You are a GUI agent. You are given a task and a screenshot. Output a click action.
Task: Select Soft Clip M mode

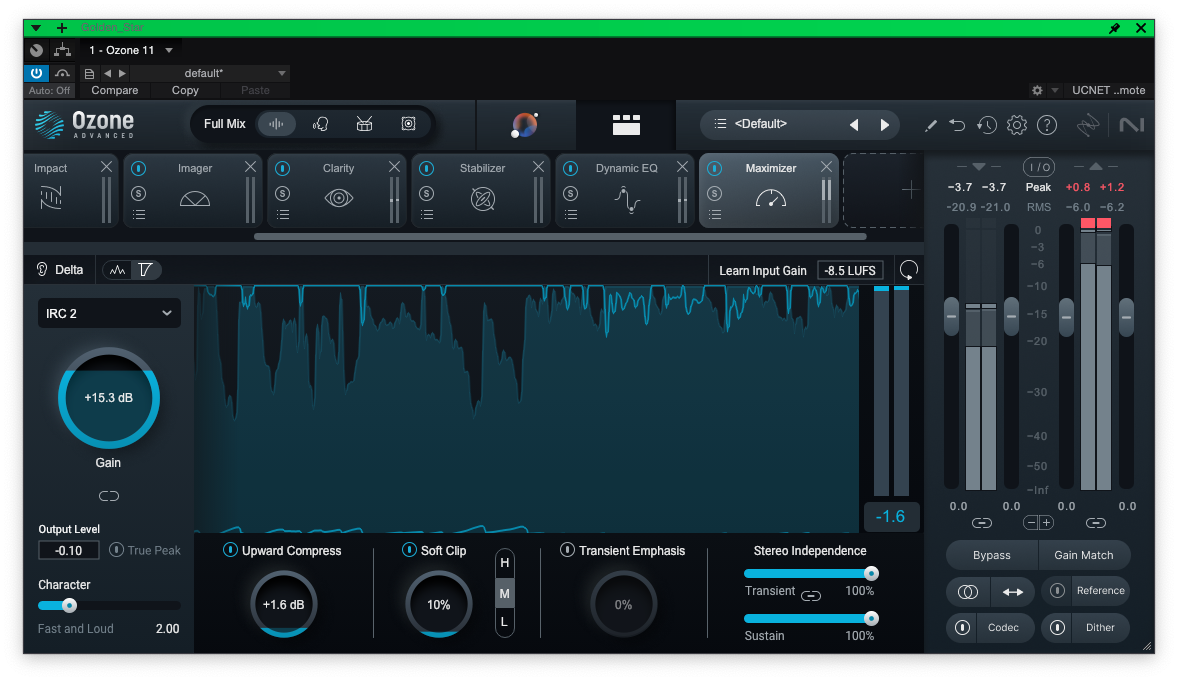coord(505,593)
